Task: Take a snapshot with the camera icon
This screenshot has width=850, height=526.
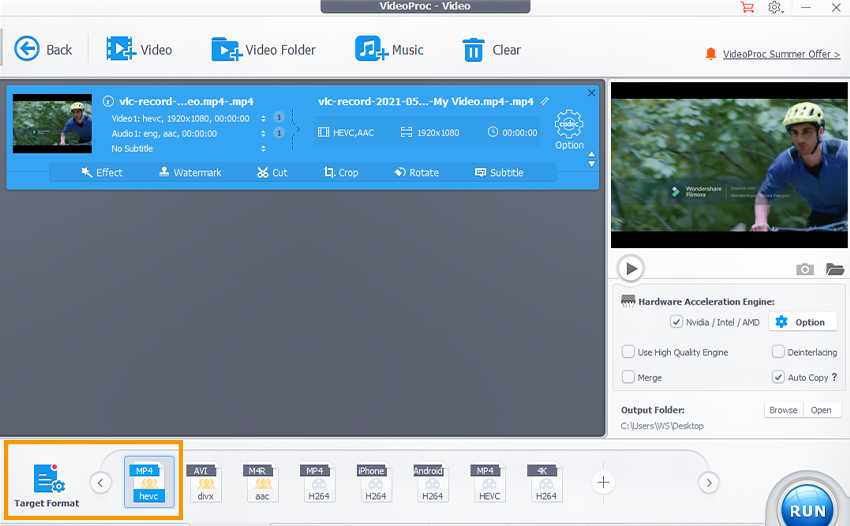Action: pos(804,269)
